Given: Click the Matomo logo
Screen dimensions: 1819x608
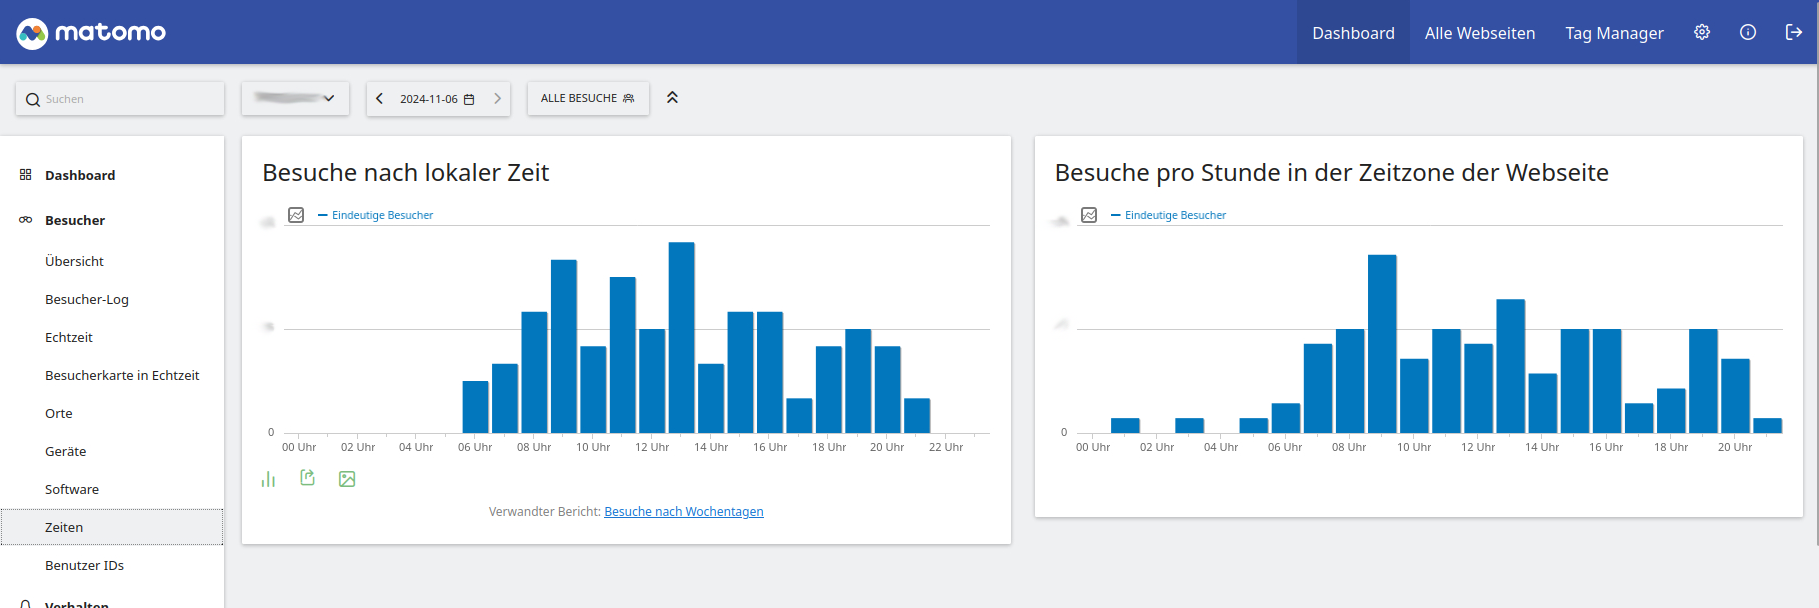Looking at the screenshot, I should [x=91, y=33].
